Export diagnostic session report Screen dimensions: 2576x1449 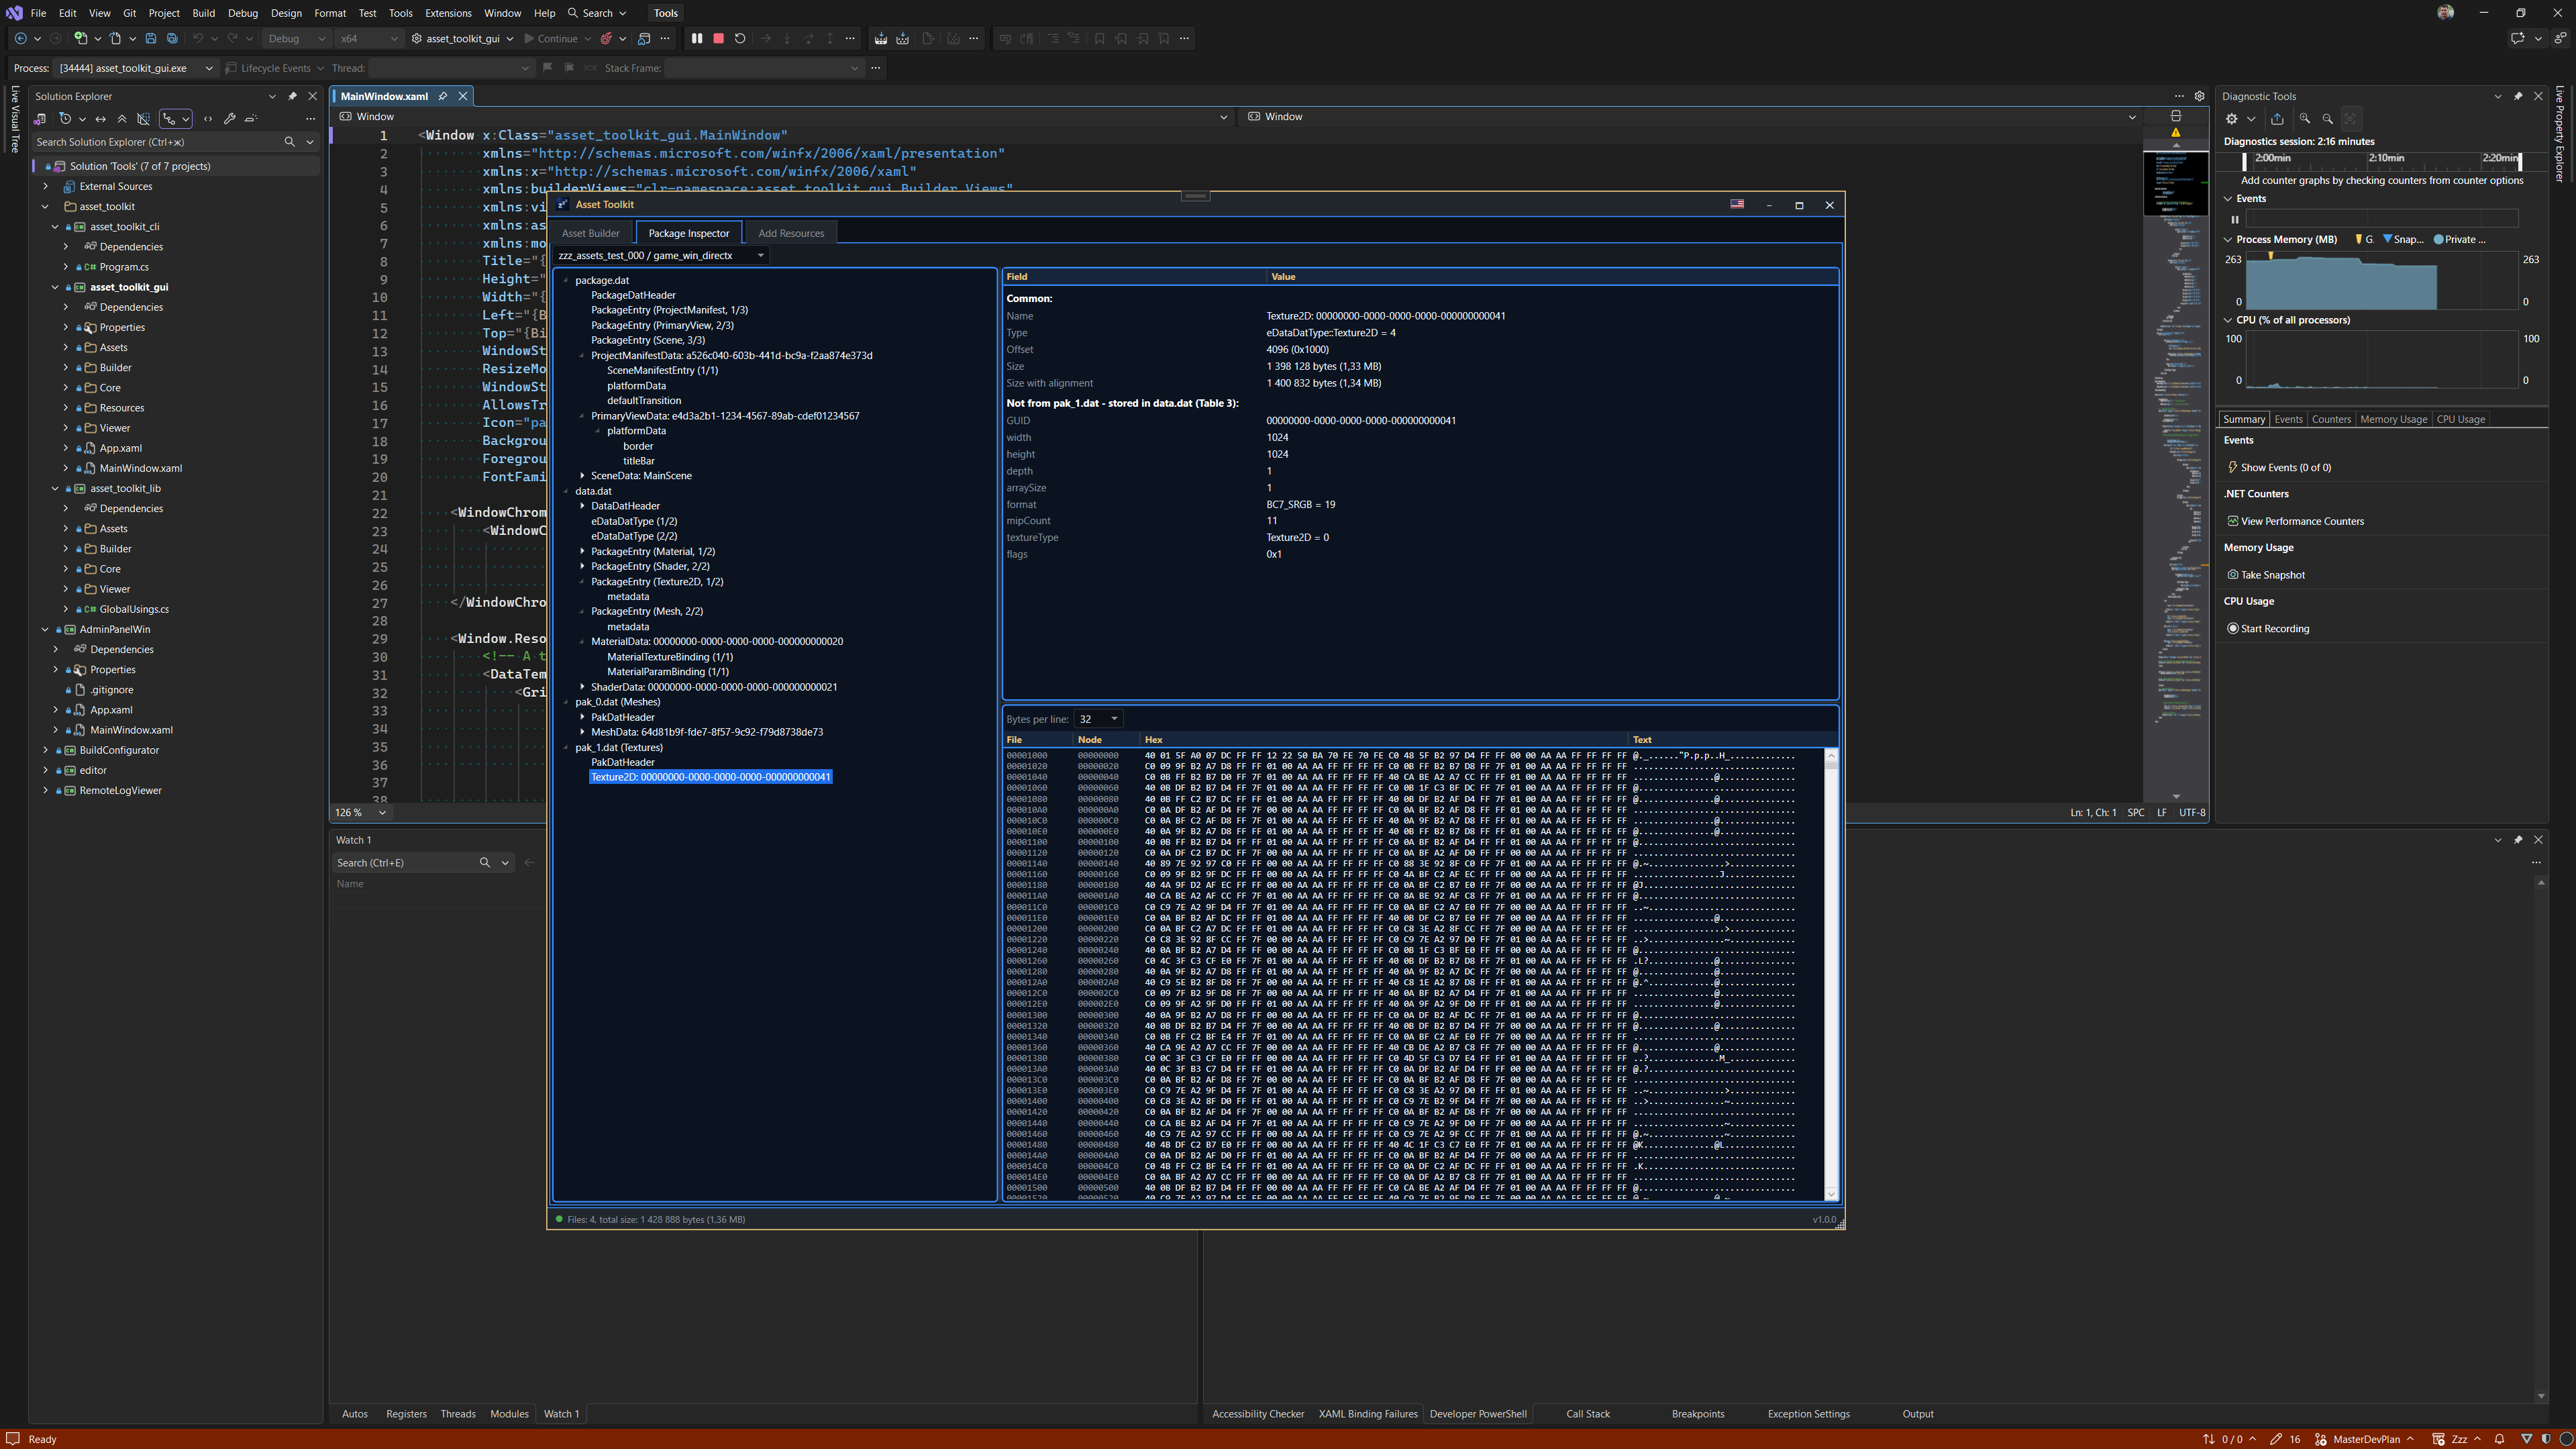point(2277,119)
